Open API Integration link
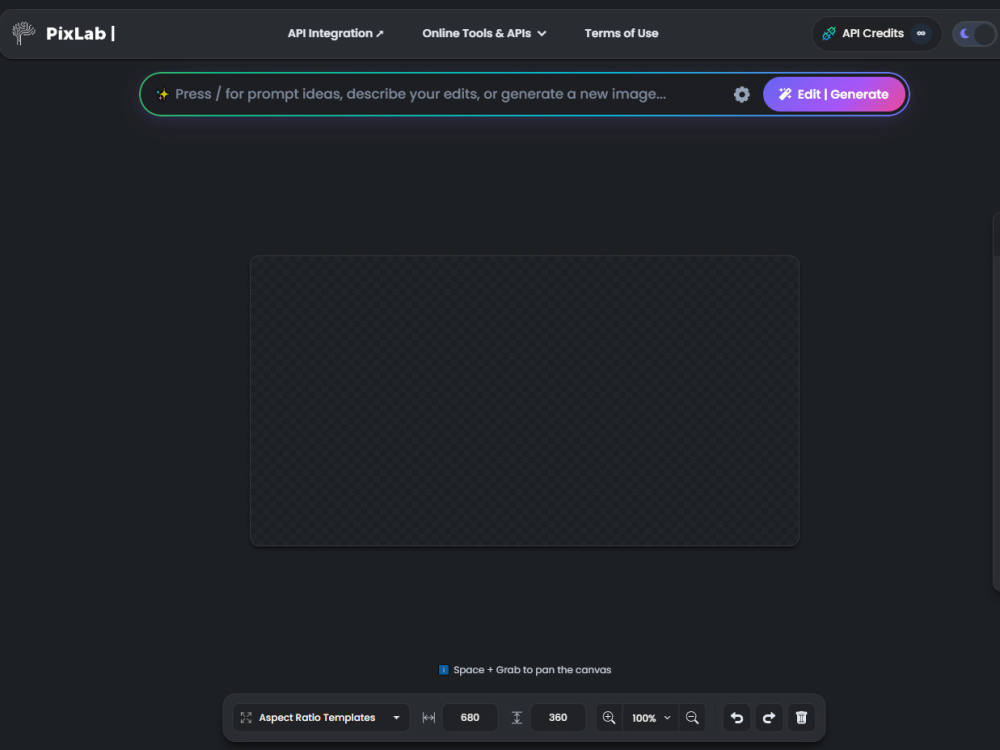This screenshot has height=750, width=1000. click(x=335, y=33)
